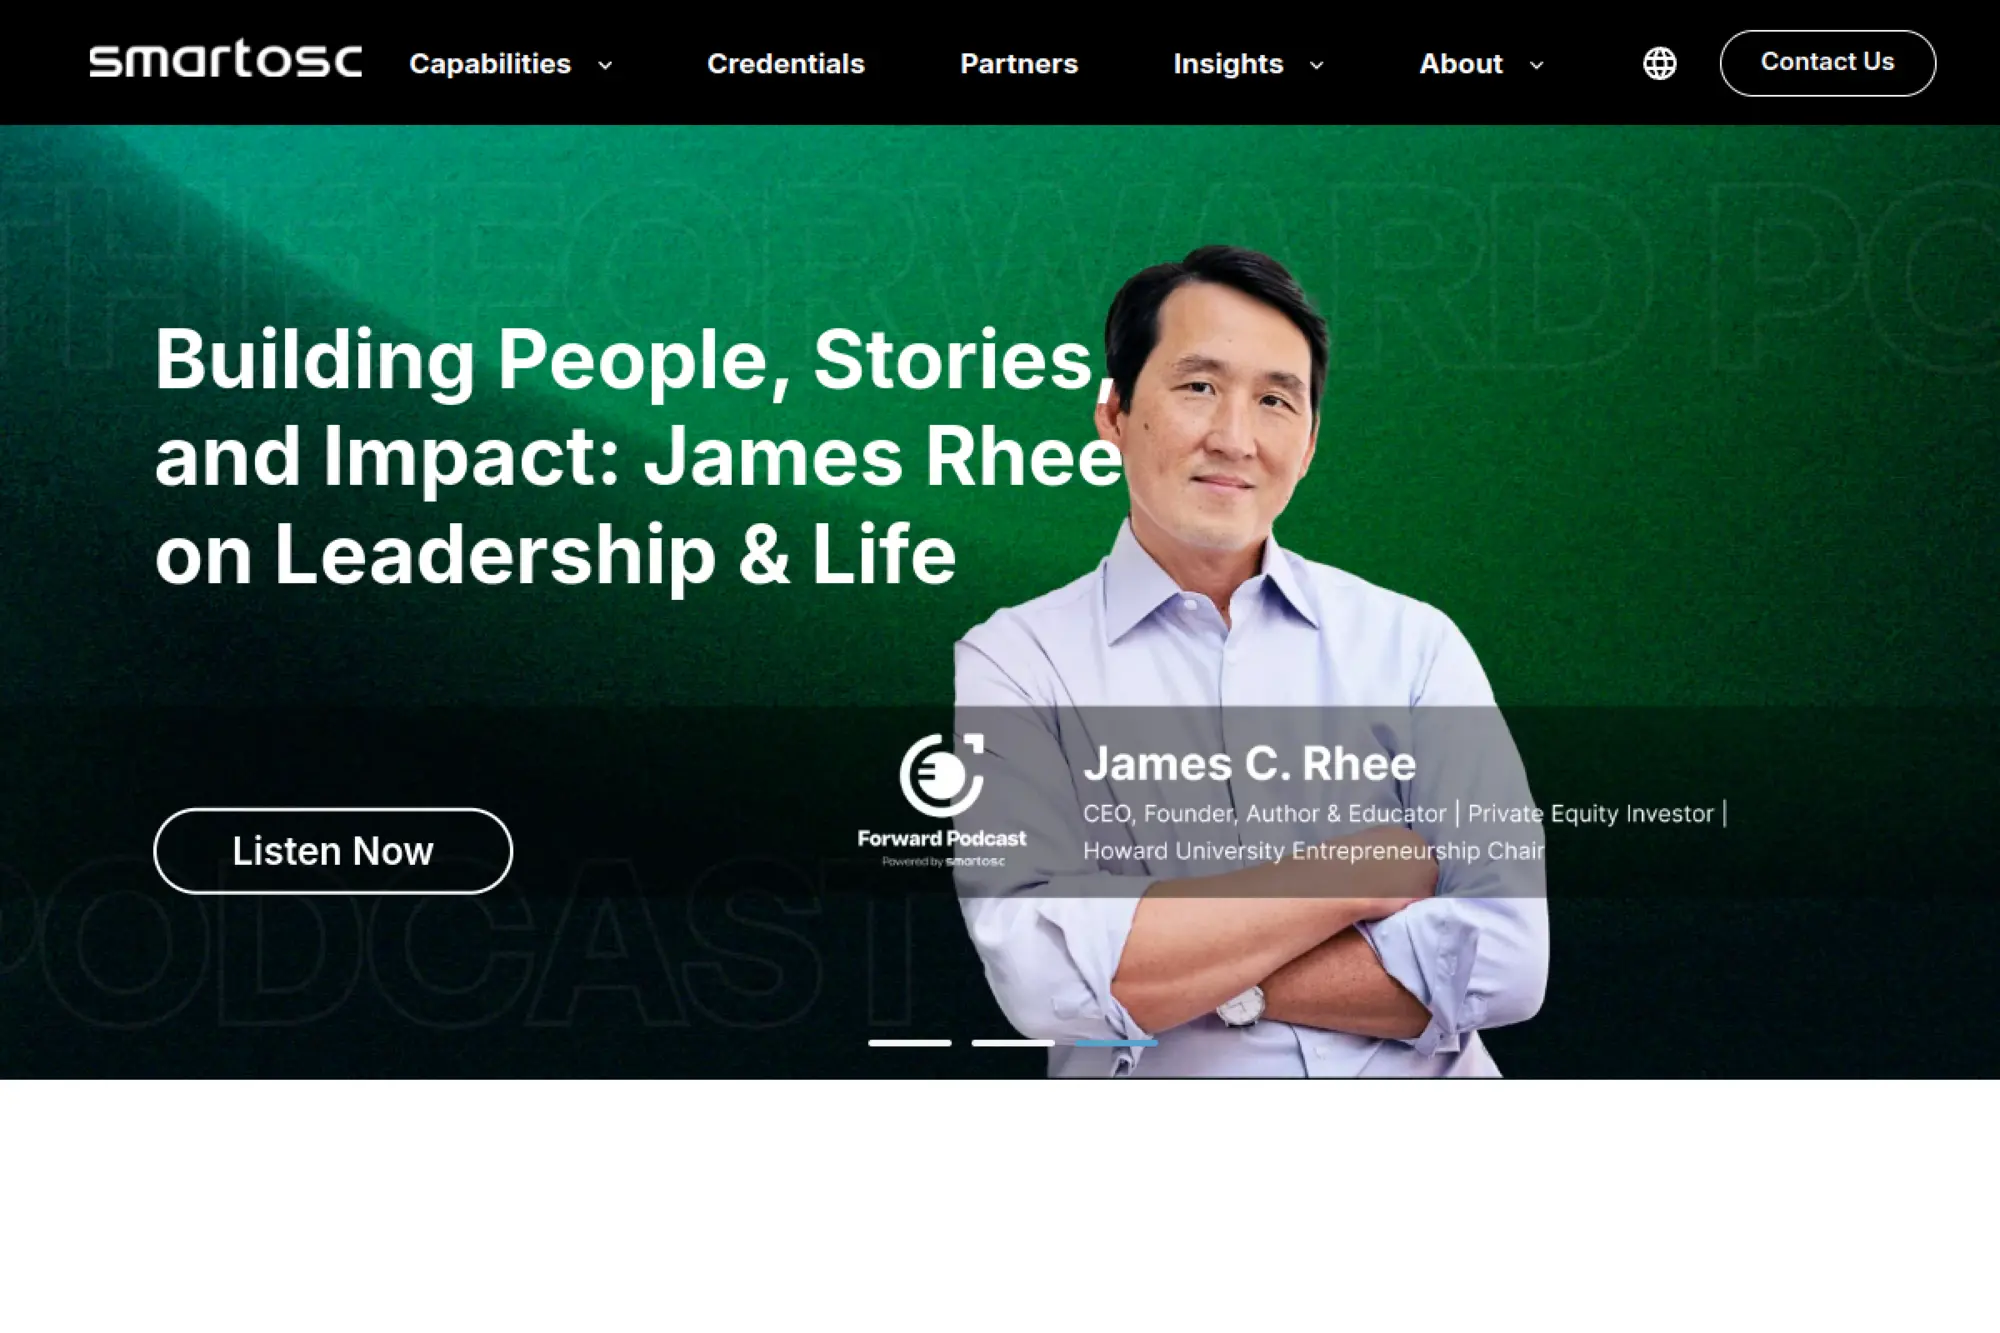Screen dimensions: 2000x1333
Task: Open the Partners page
Action: click(1019, 64)
